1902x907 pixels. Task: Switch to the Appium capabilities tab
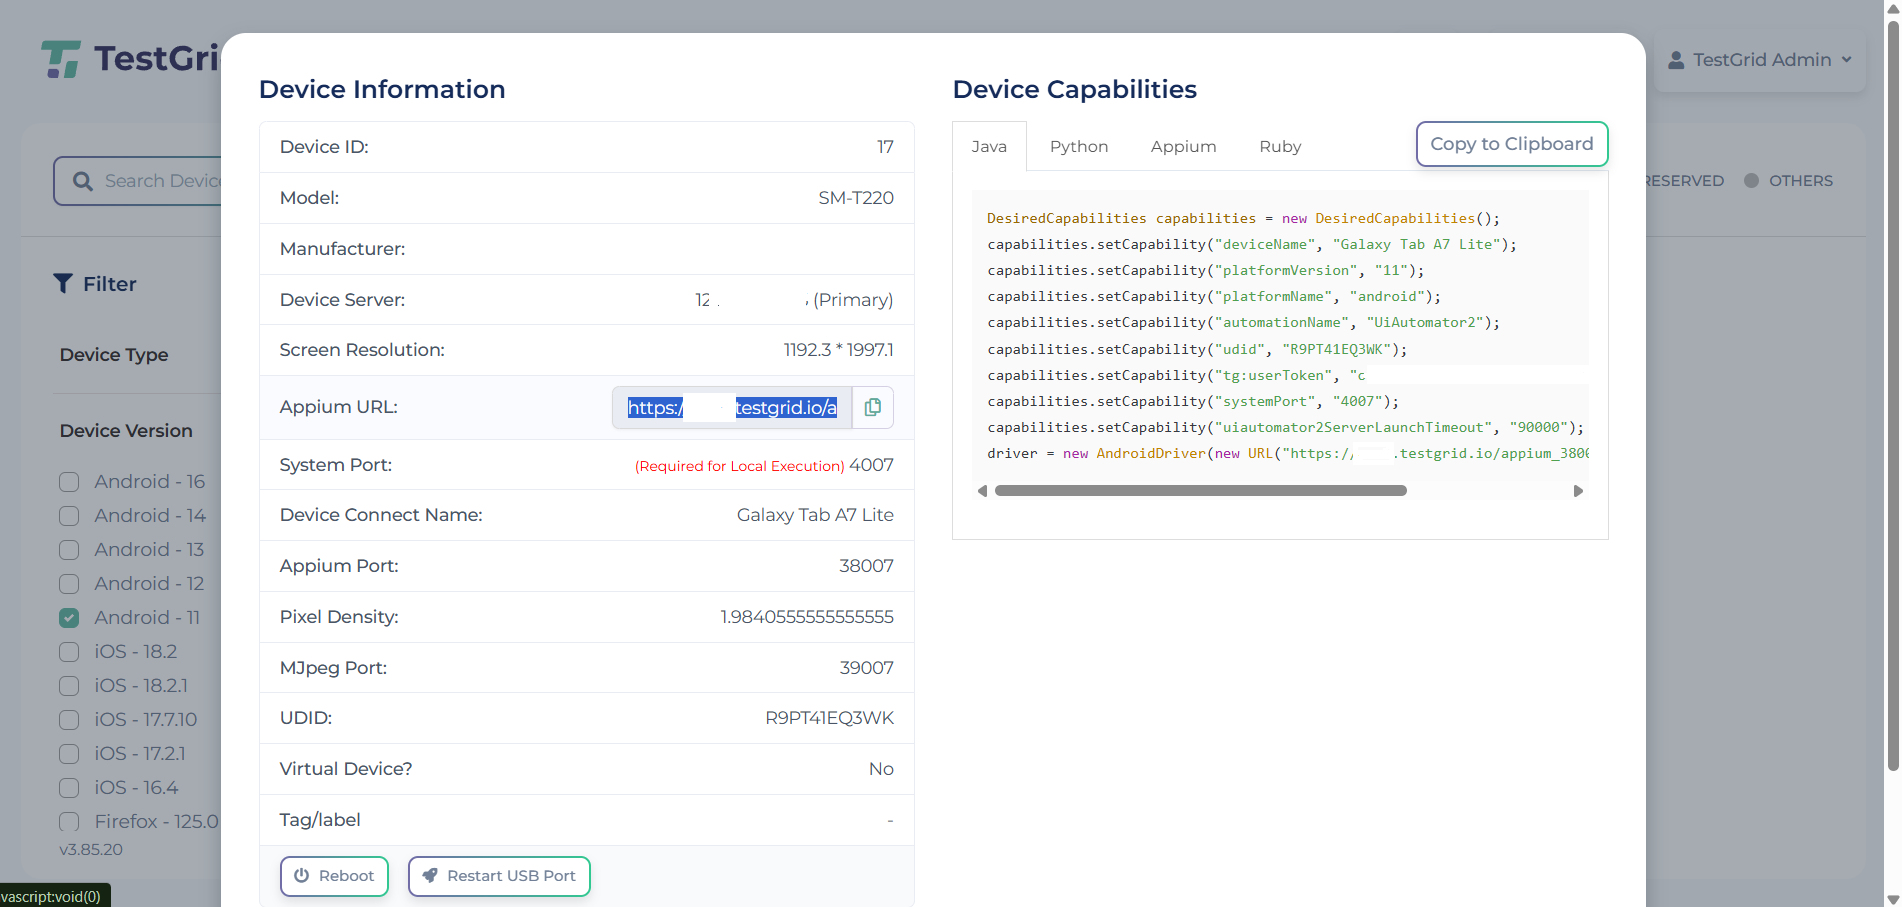click(x=1183, y=147)
